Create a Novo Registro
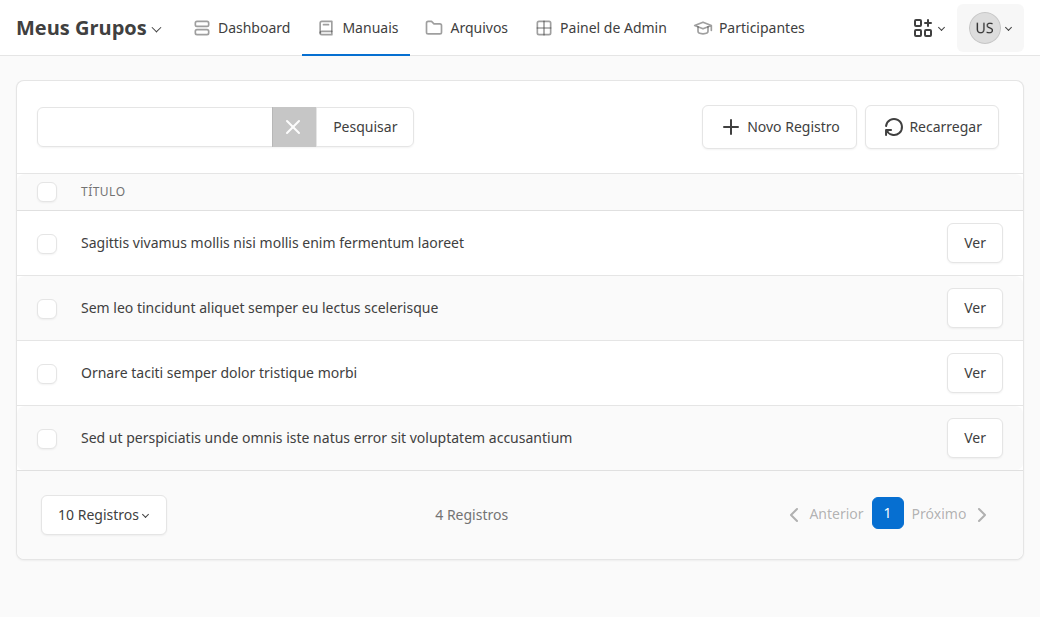 779,127
